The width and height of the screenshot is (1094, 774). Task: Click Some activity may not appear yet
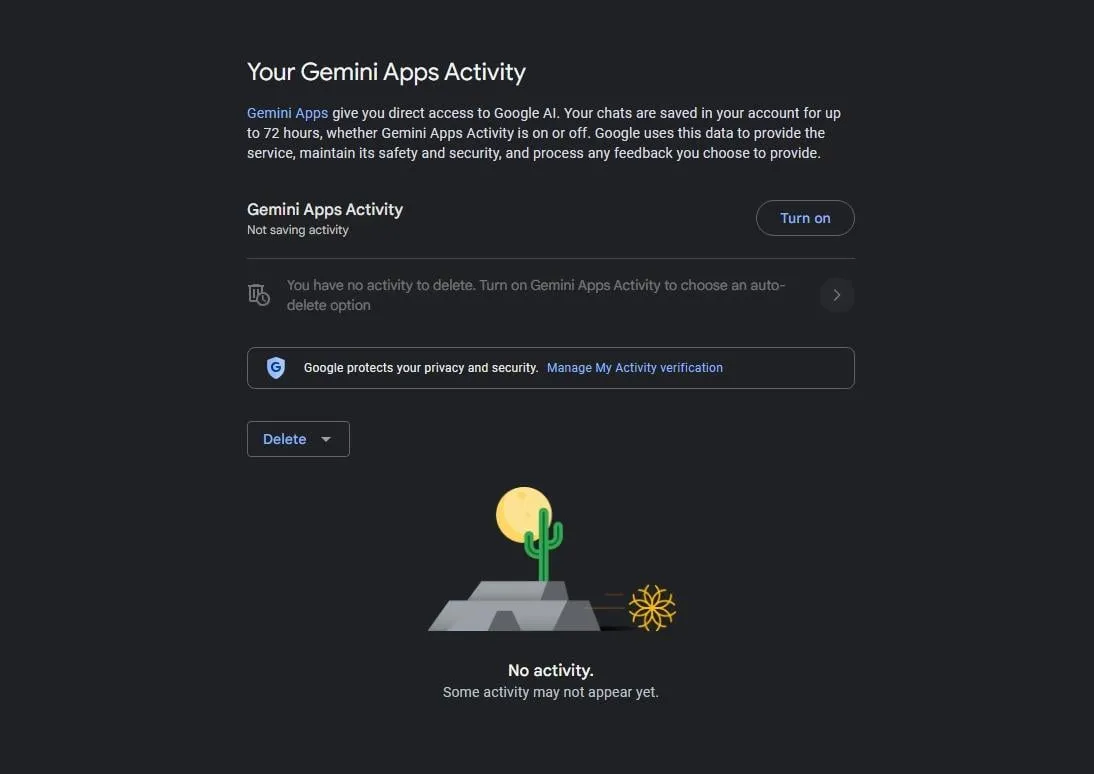click(550, 692)
